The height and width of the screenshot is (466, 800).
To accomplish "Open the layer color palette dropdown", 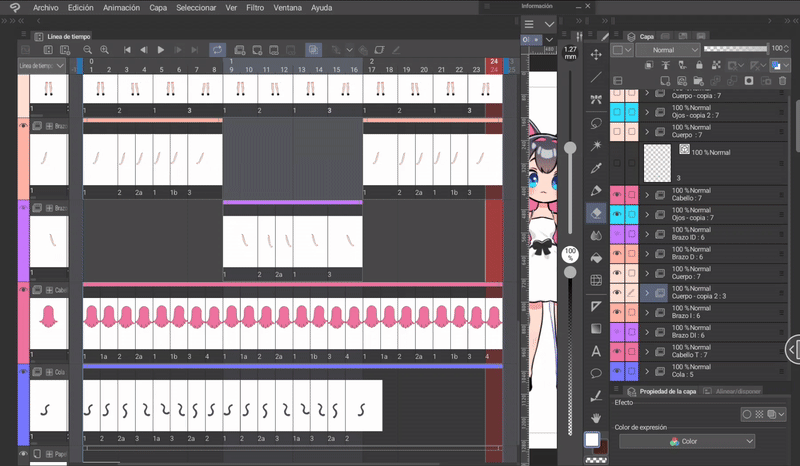I will tap(622, 50).
